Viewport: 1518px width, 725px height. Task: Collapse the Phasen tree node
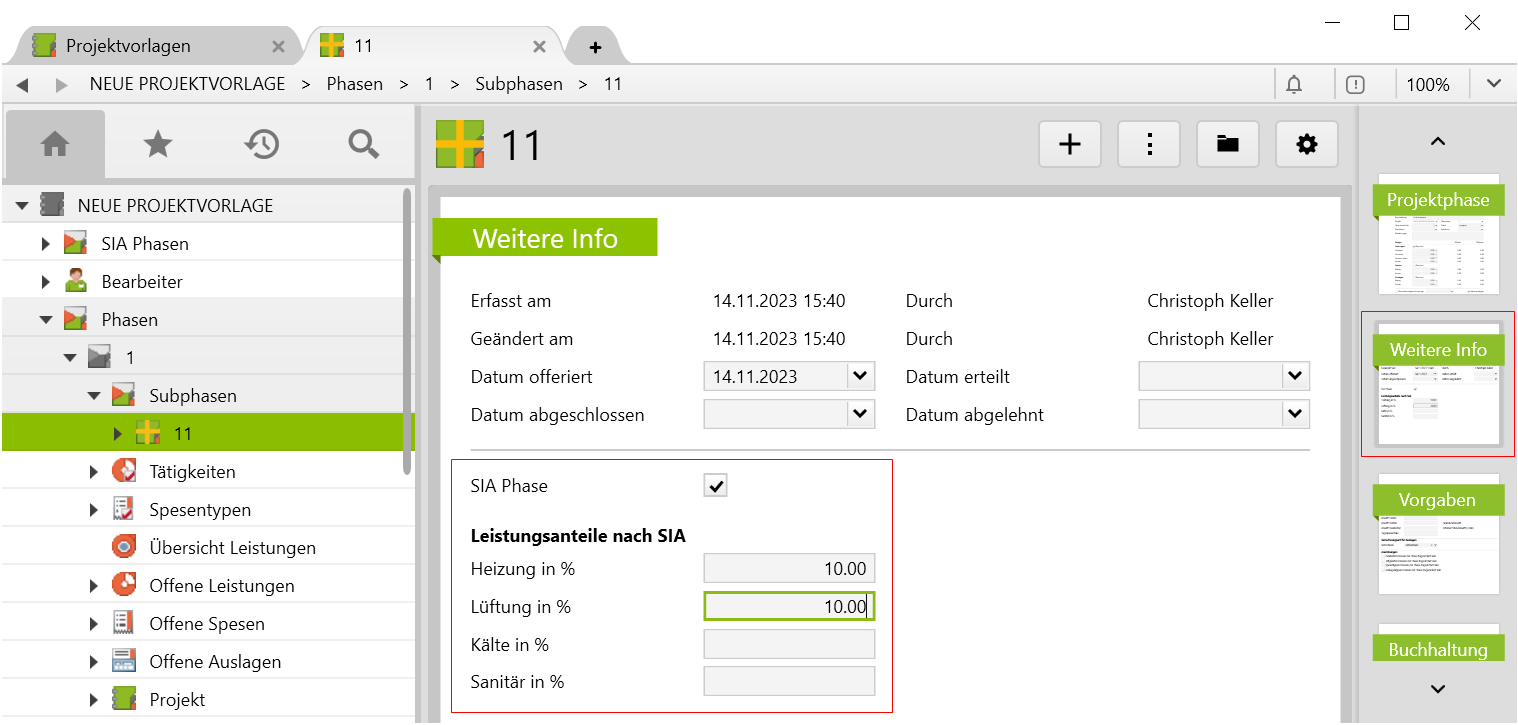point(46,320)
